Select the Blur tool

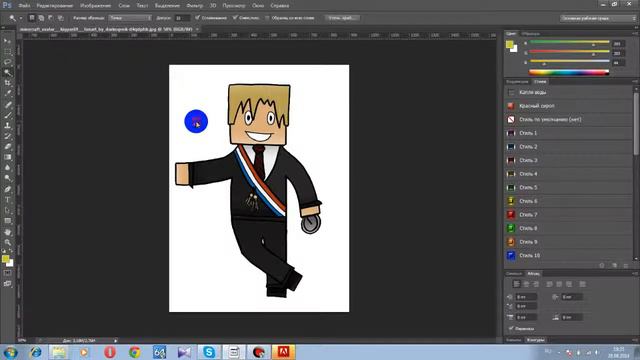7,168
